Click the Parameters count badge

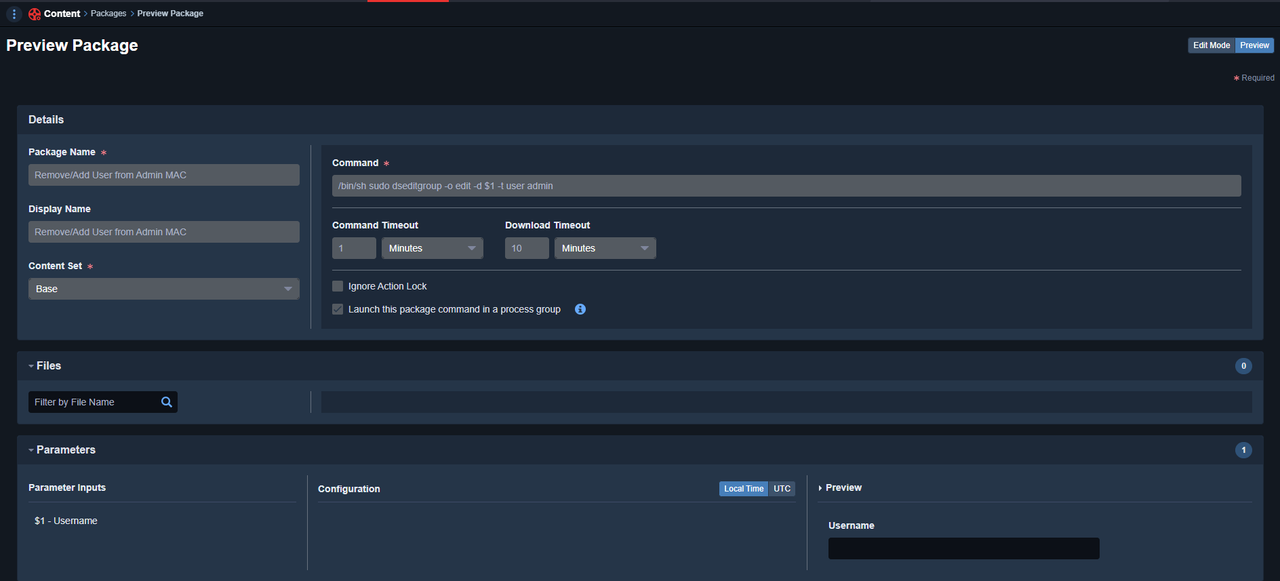point(1244,450)
